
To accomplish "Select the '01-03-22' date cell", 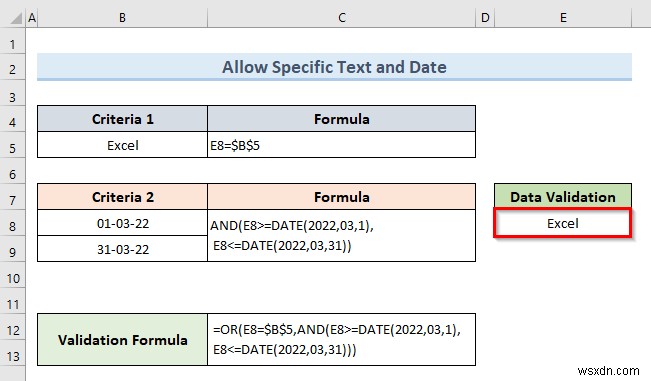I will coord(122,223).
